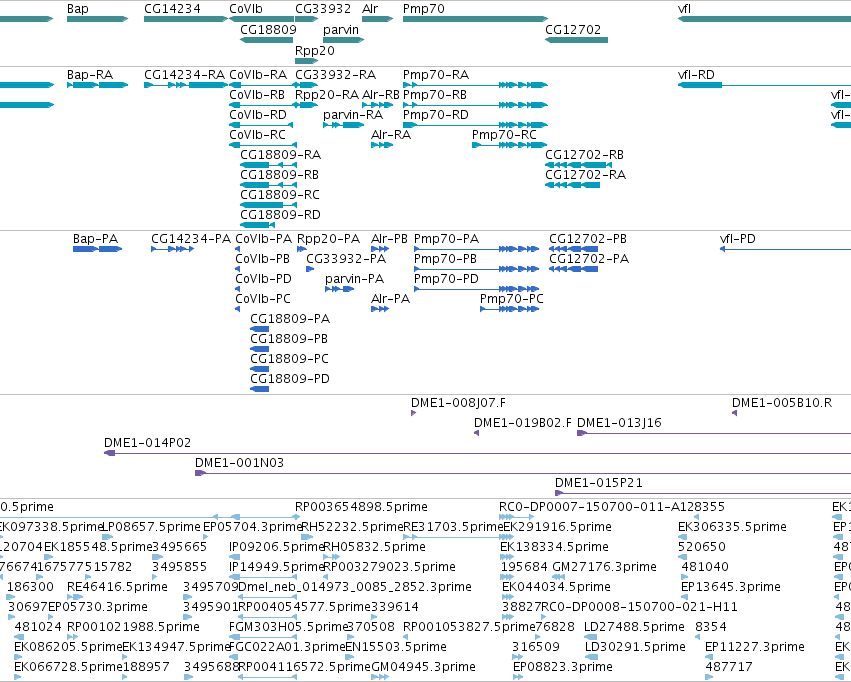Image resolution: width=851 pixels, height=682 pixels.
Task: Click the RP001053827.5prime EST label
Action: coord(469,627)
